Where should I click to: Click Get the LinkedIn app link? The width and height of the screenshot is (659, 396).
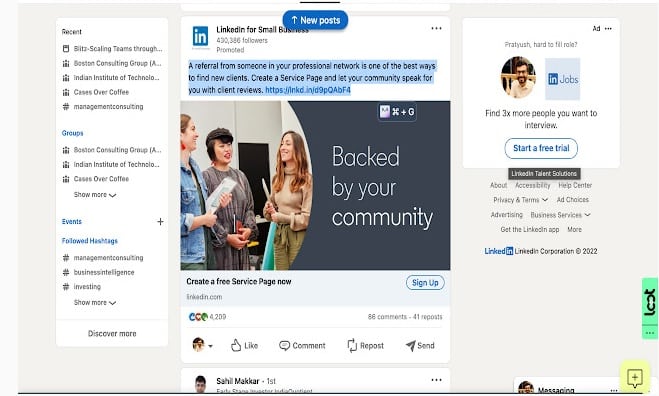tap(530, 230)
